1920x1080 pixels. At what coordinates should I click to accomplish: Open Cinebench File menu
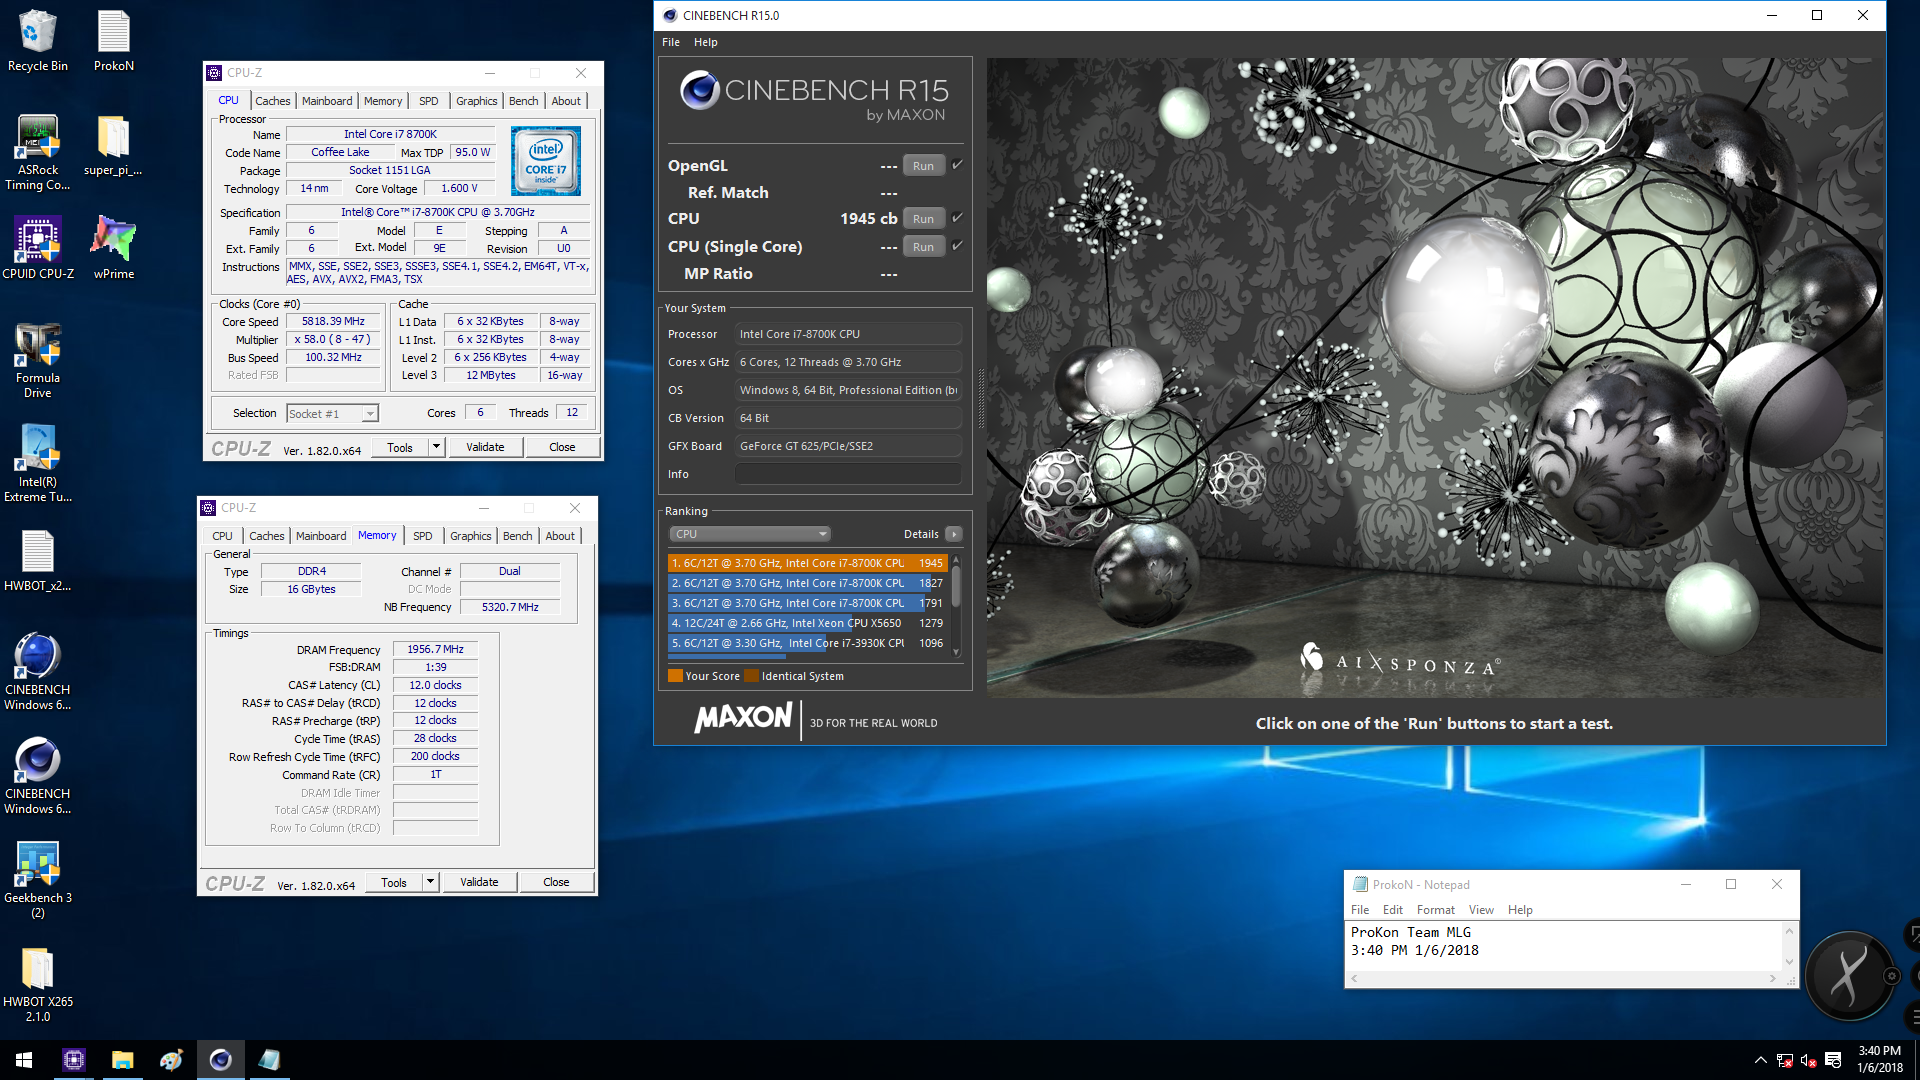click(671, 42)
